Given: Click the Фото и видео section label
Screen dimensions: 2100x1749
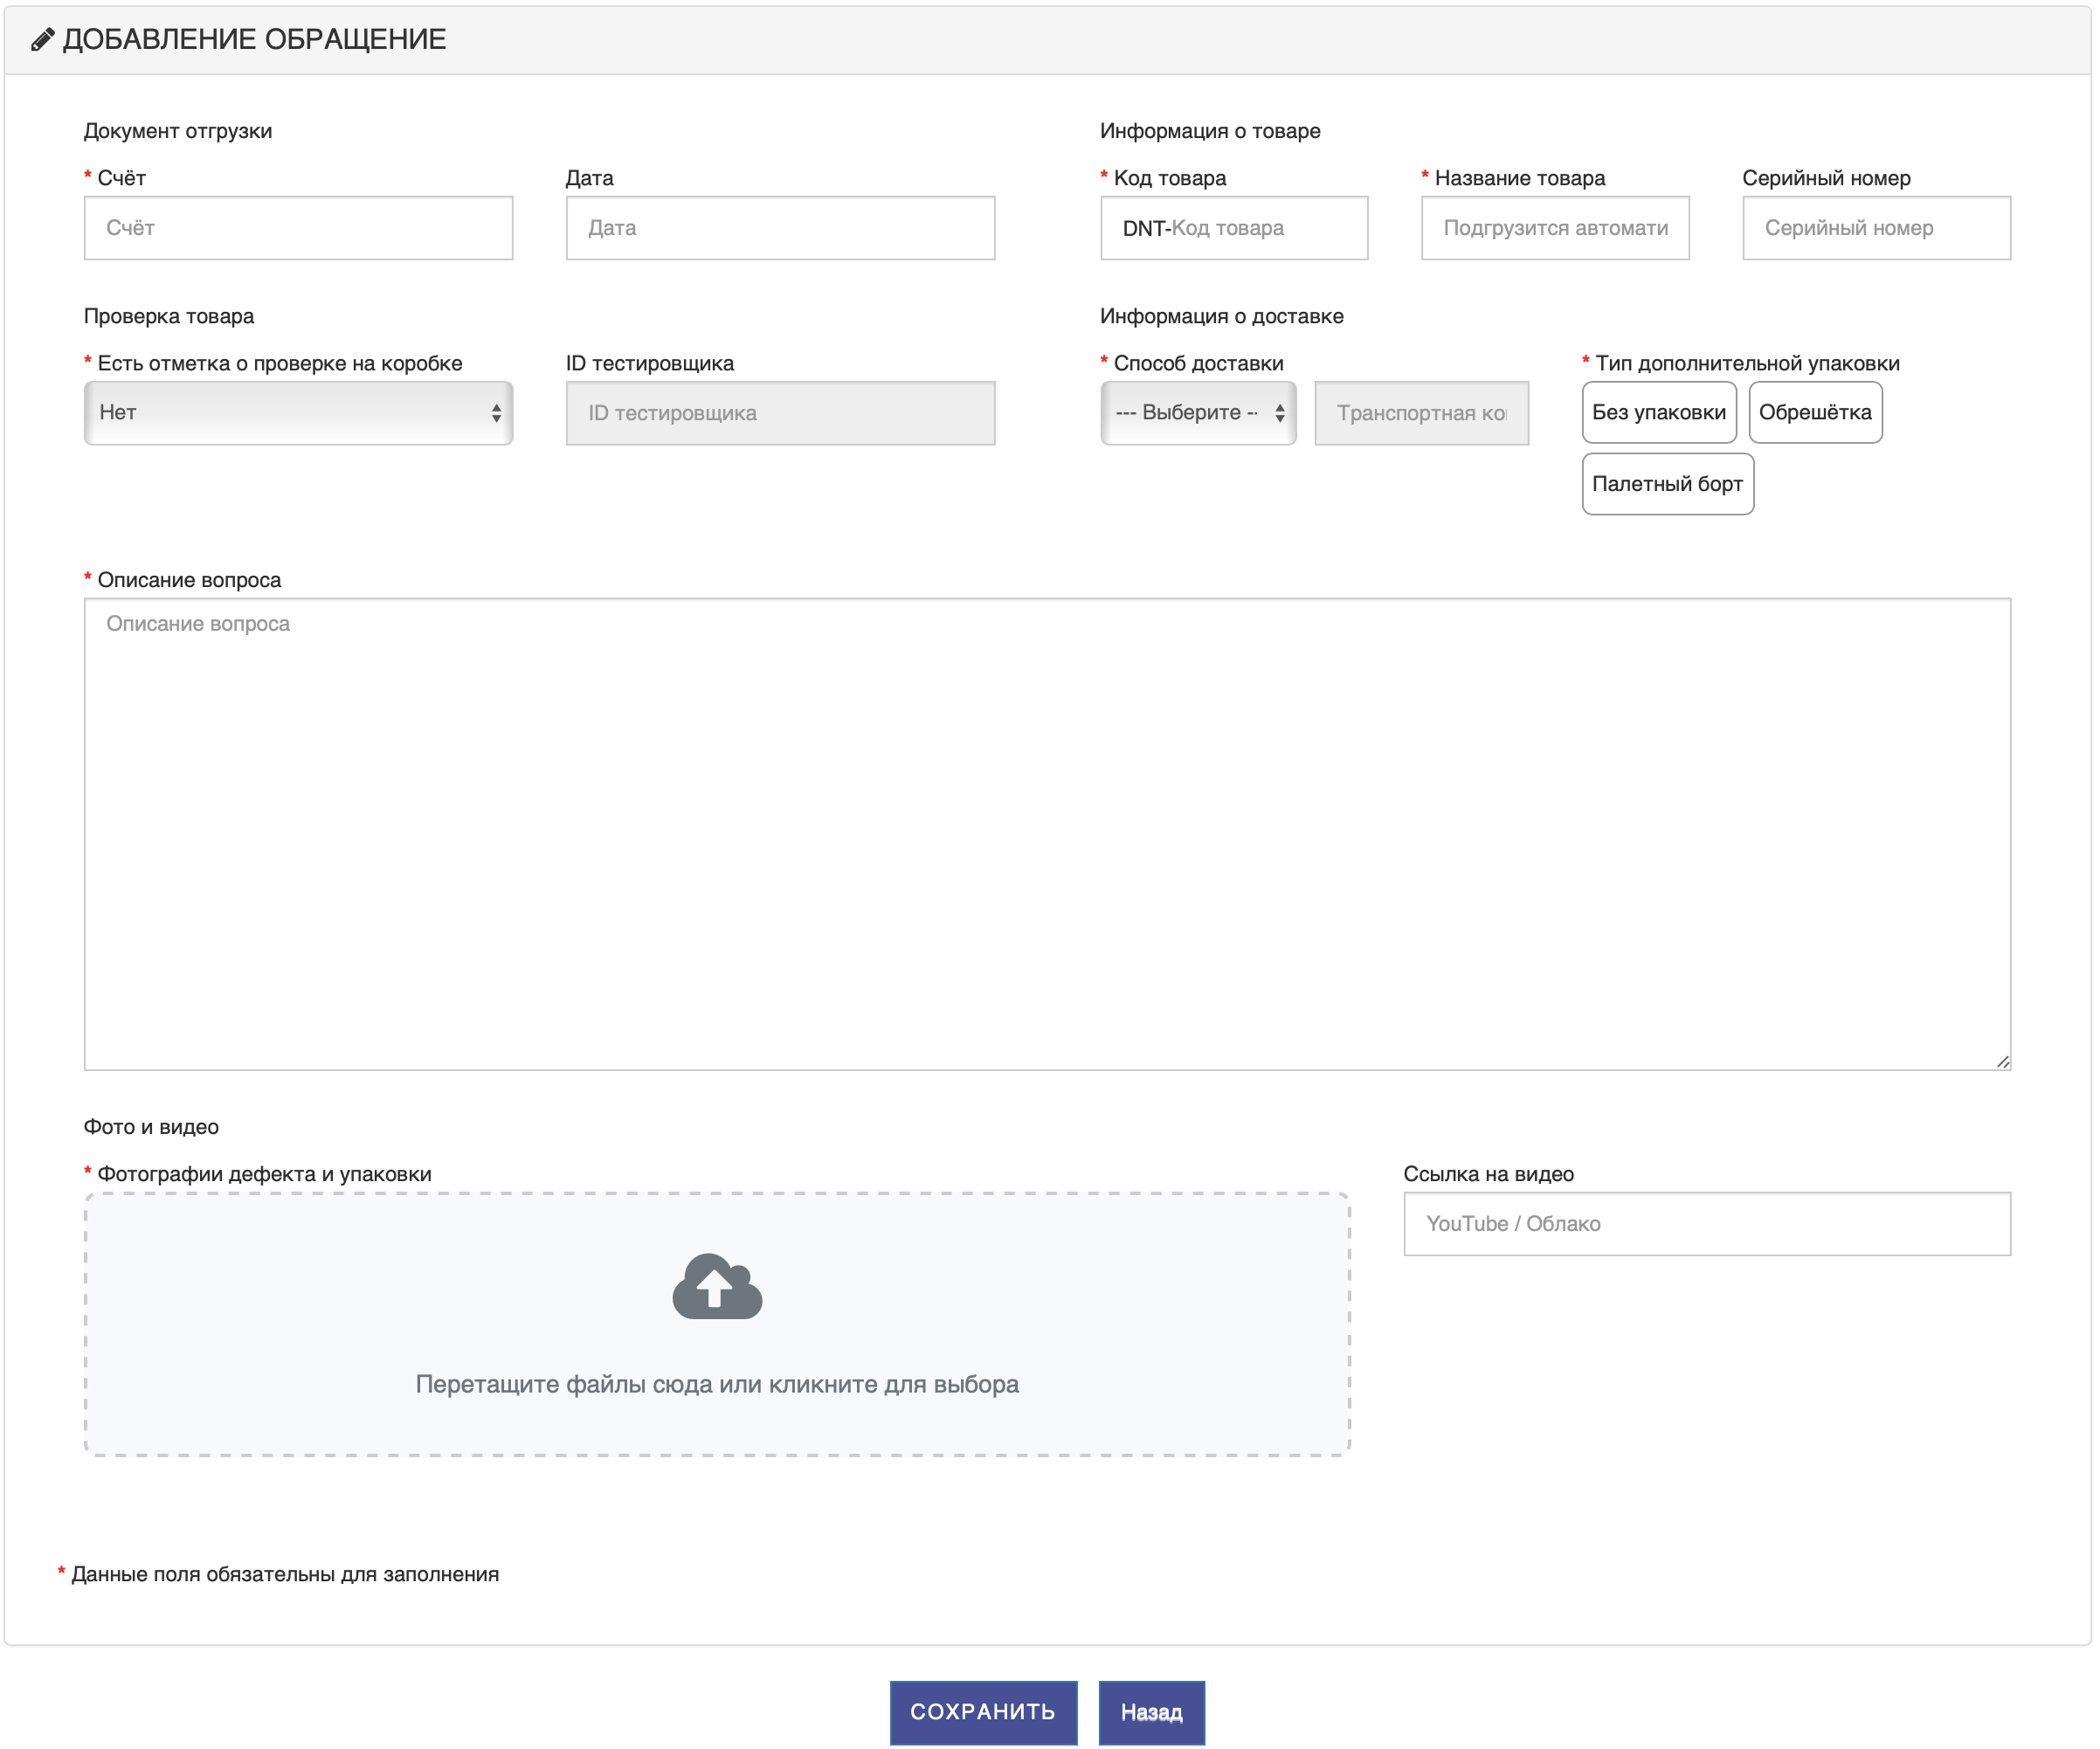Looking at the screenshot, I should pyautogui.click(x=151, y=1127).
